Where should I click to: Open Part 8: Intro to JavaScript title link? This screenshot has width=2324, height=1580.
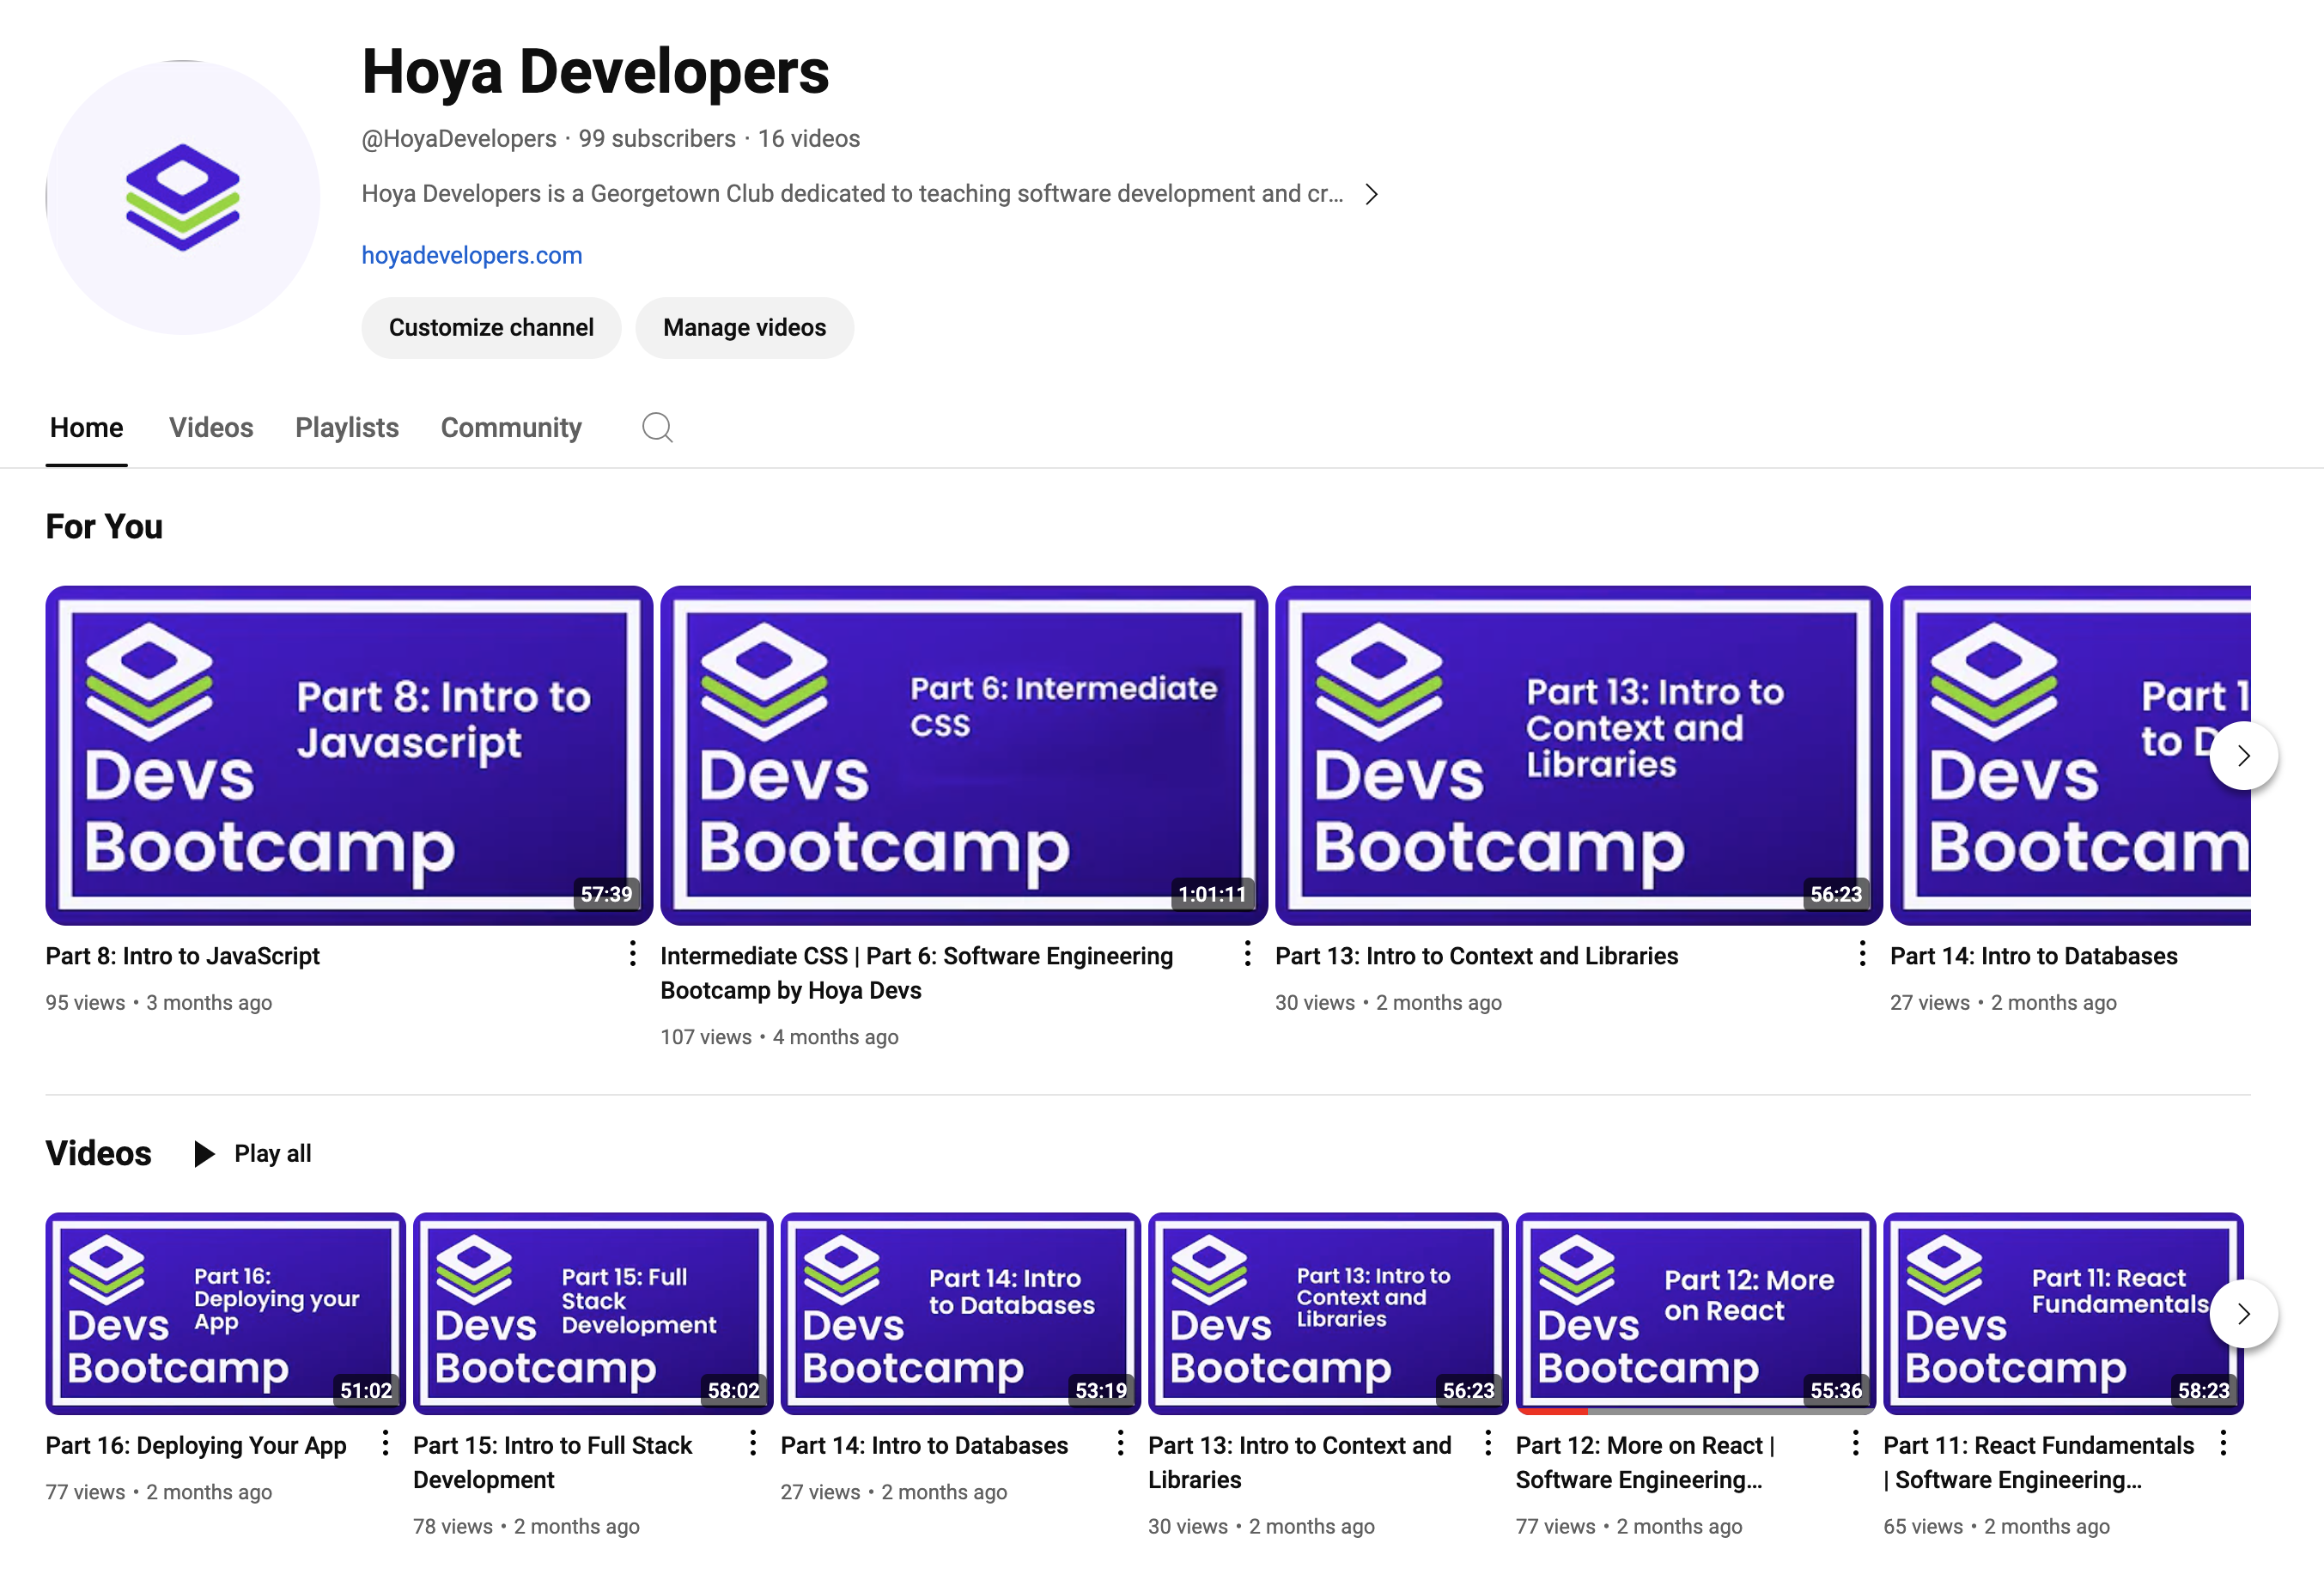183,956
